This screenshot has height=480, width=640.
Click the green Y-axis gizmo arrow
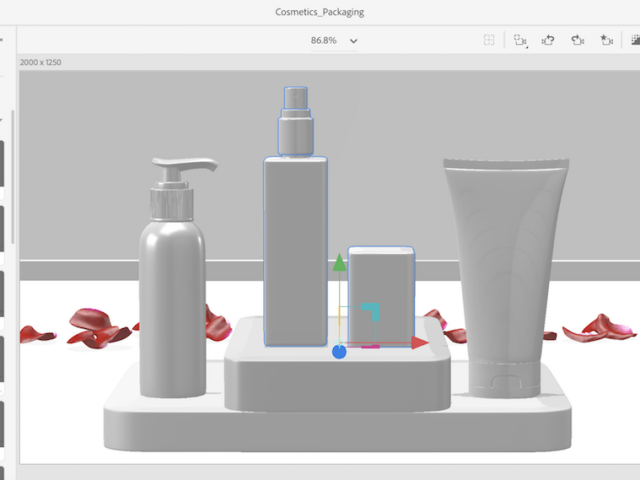[339, 263]
